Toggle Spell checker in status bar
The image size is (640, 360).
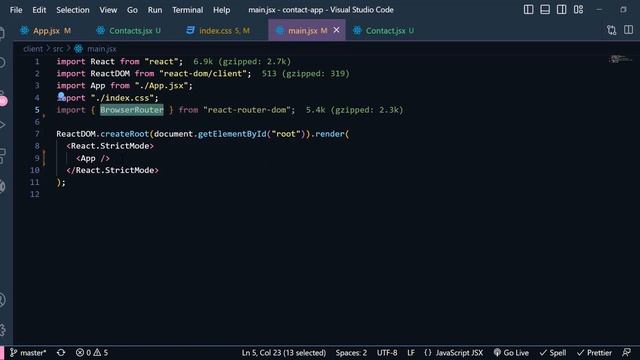point(553,353)
